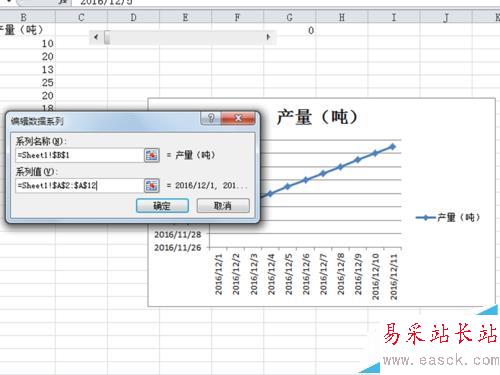Close the Edit Series dialog
The width and height of the screenshot is (500, 375).
coord(238,118)
